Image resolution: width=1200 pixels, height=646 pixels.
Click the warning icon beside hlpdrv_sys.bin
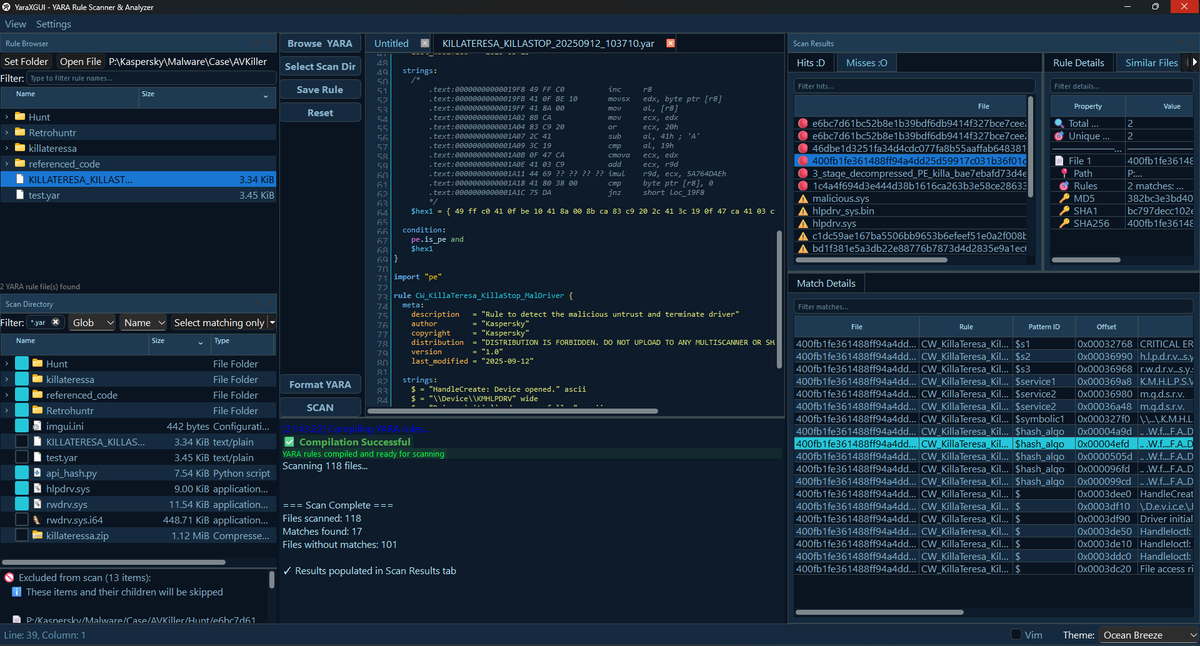(803, 211)
